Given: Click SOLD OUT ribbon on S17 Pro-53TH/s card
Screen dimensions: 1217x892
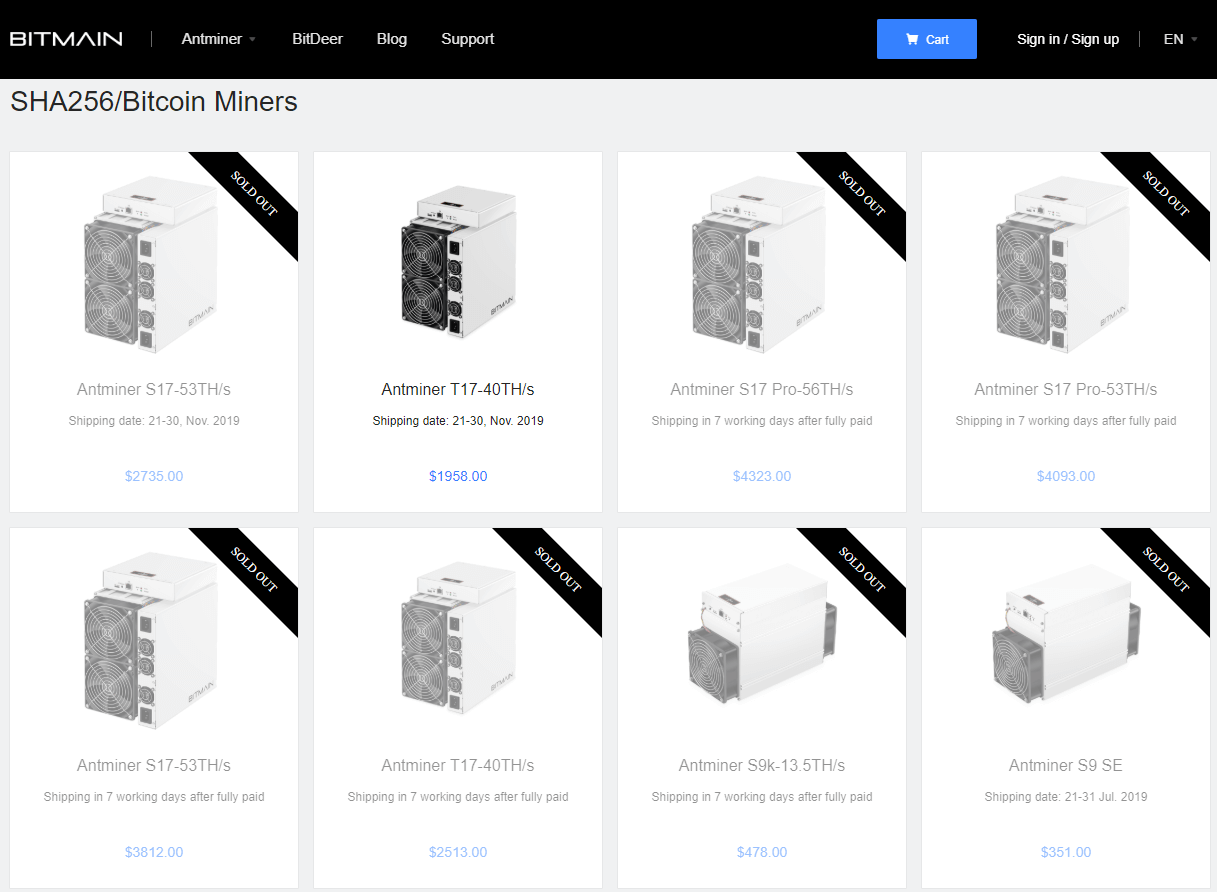Looking at the screenshot, I should [1165, 194].
